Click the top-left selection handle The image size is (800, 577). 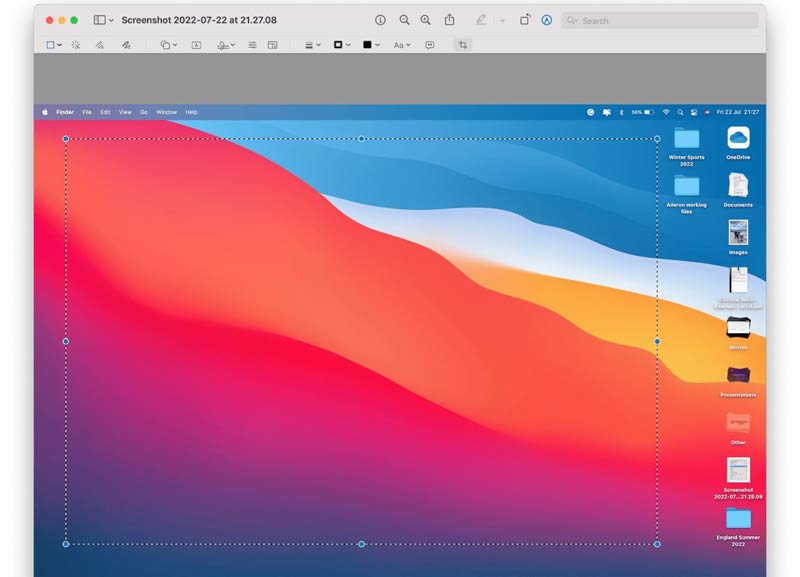tap(66, 139)
